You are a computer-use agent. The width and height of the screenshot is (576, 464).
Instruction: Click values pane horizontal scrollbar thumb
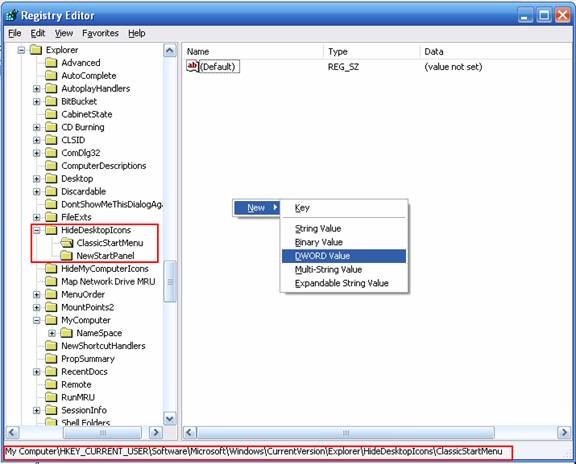pos(346,432)
